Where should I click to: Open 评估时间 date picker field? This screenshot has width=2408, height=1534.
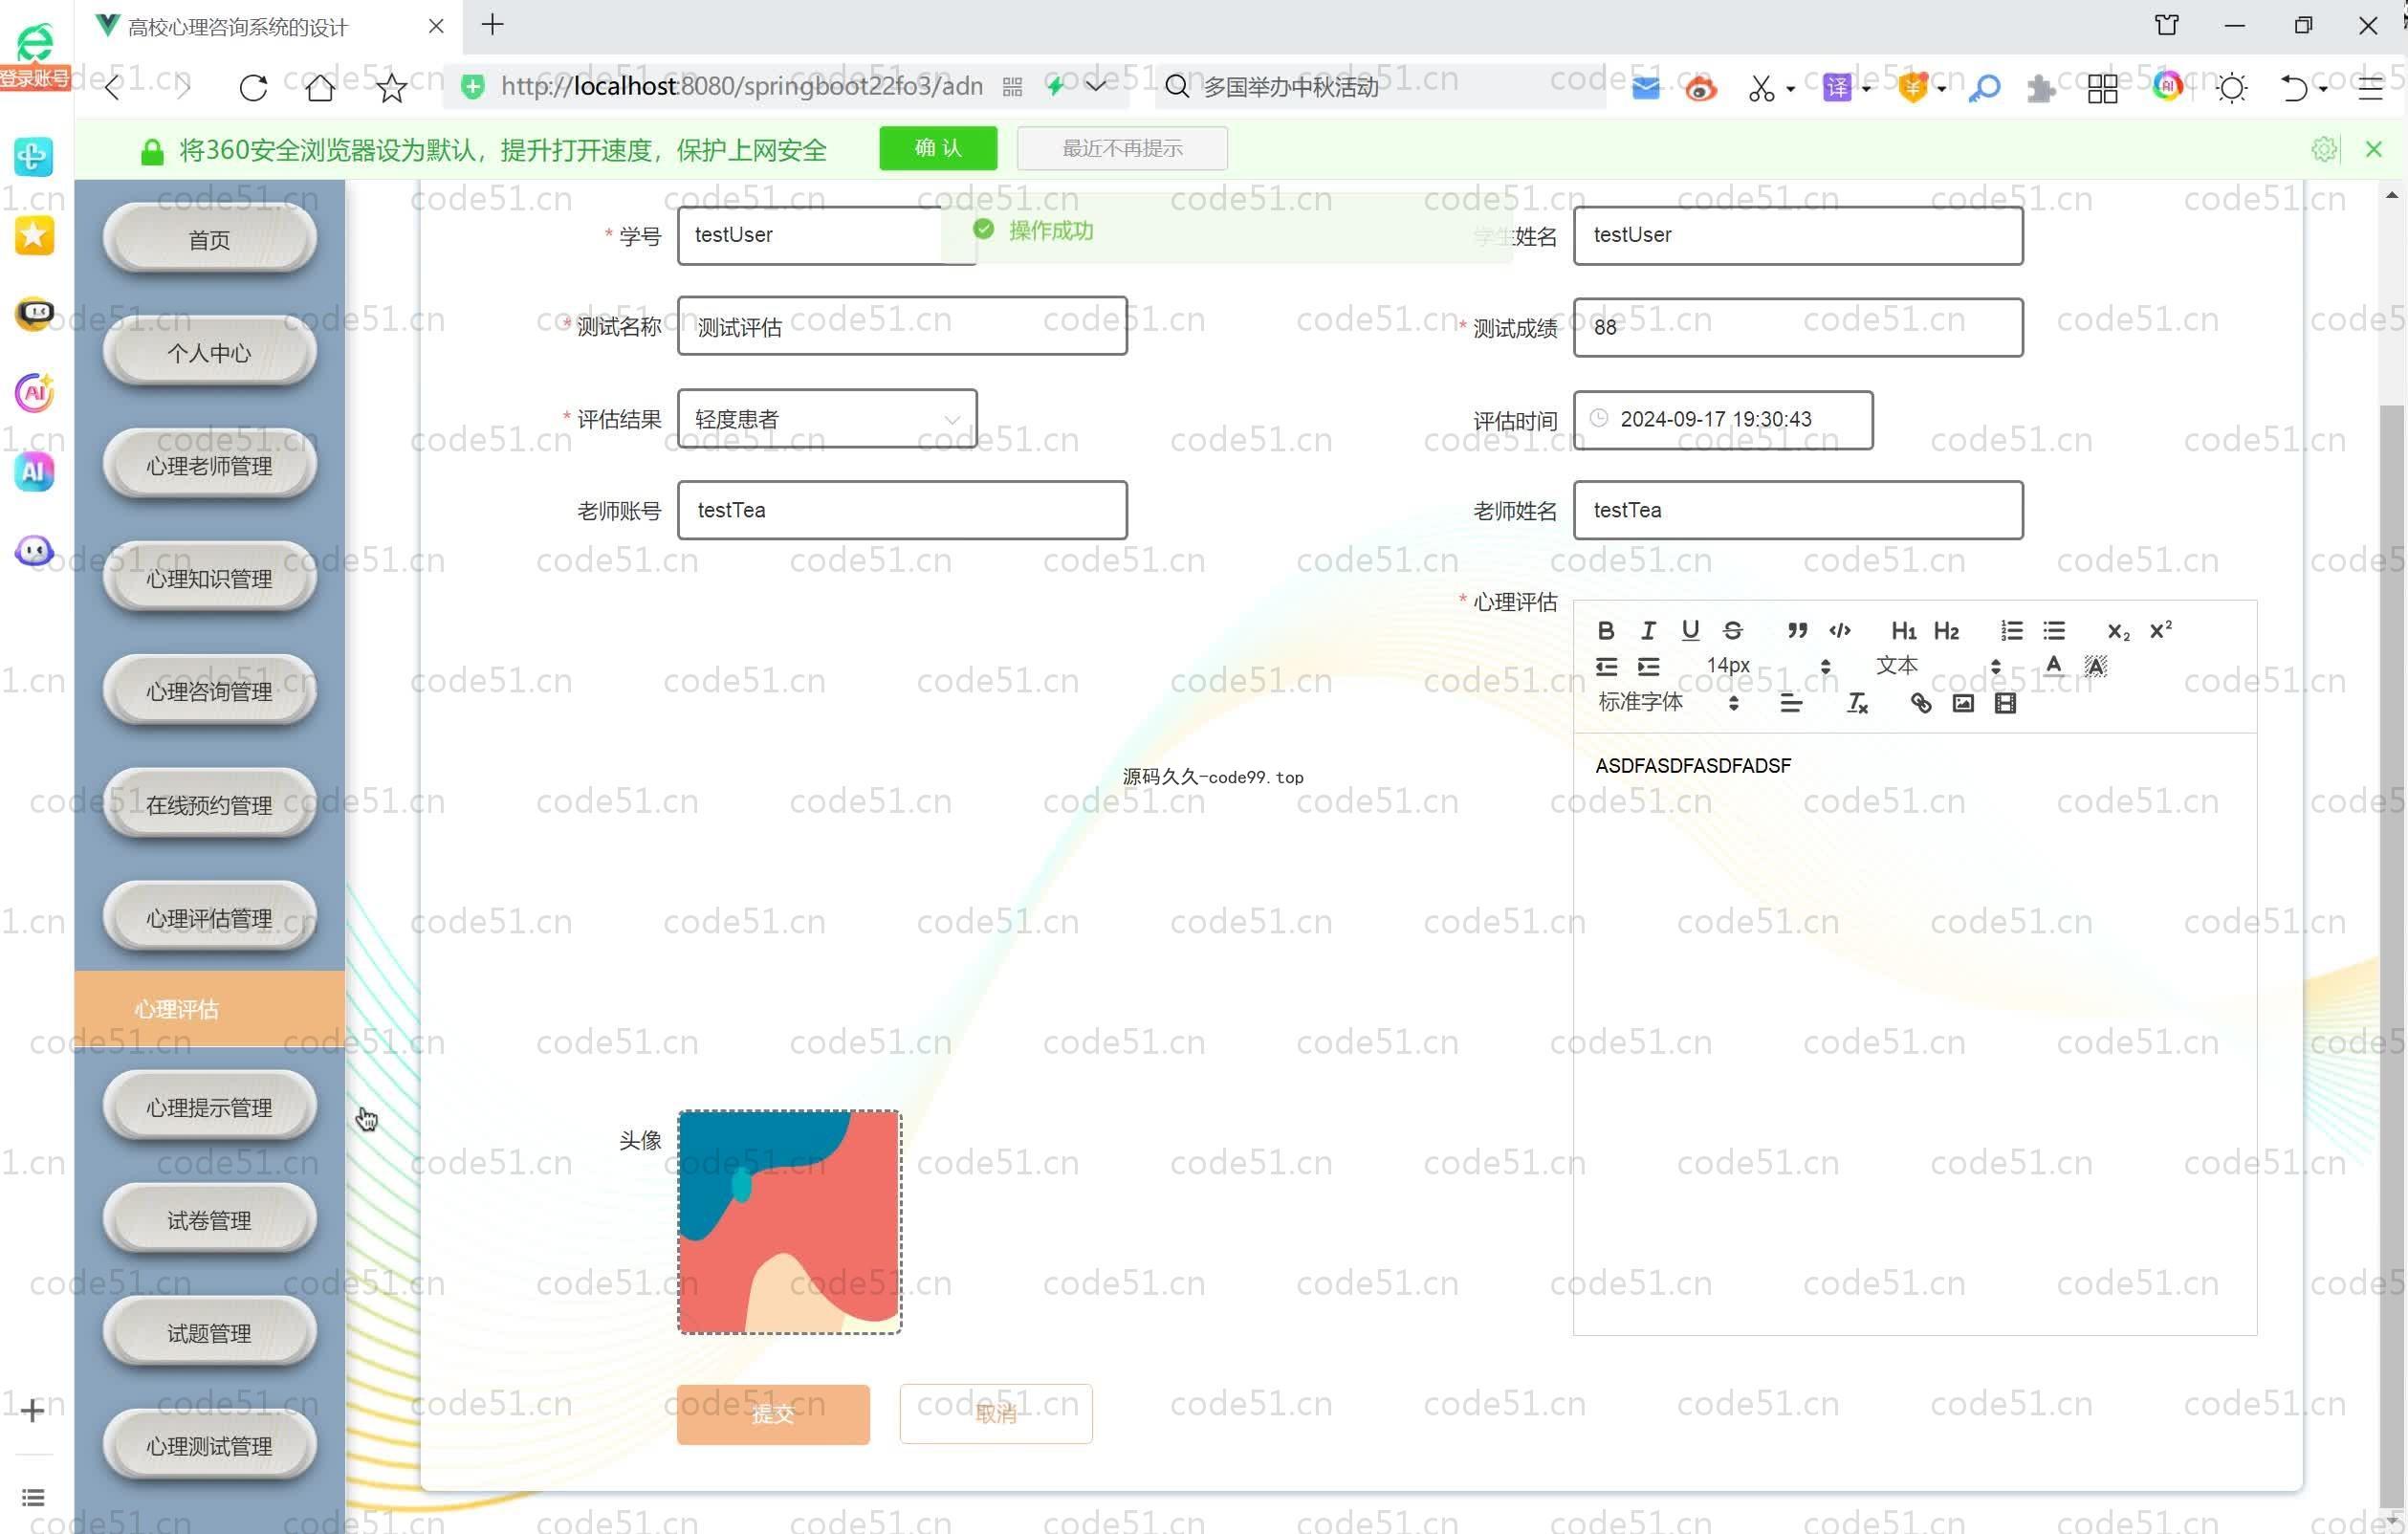pos(1722,419)
